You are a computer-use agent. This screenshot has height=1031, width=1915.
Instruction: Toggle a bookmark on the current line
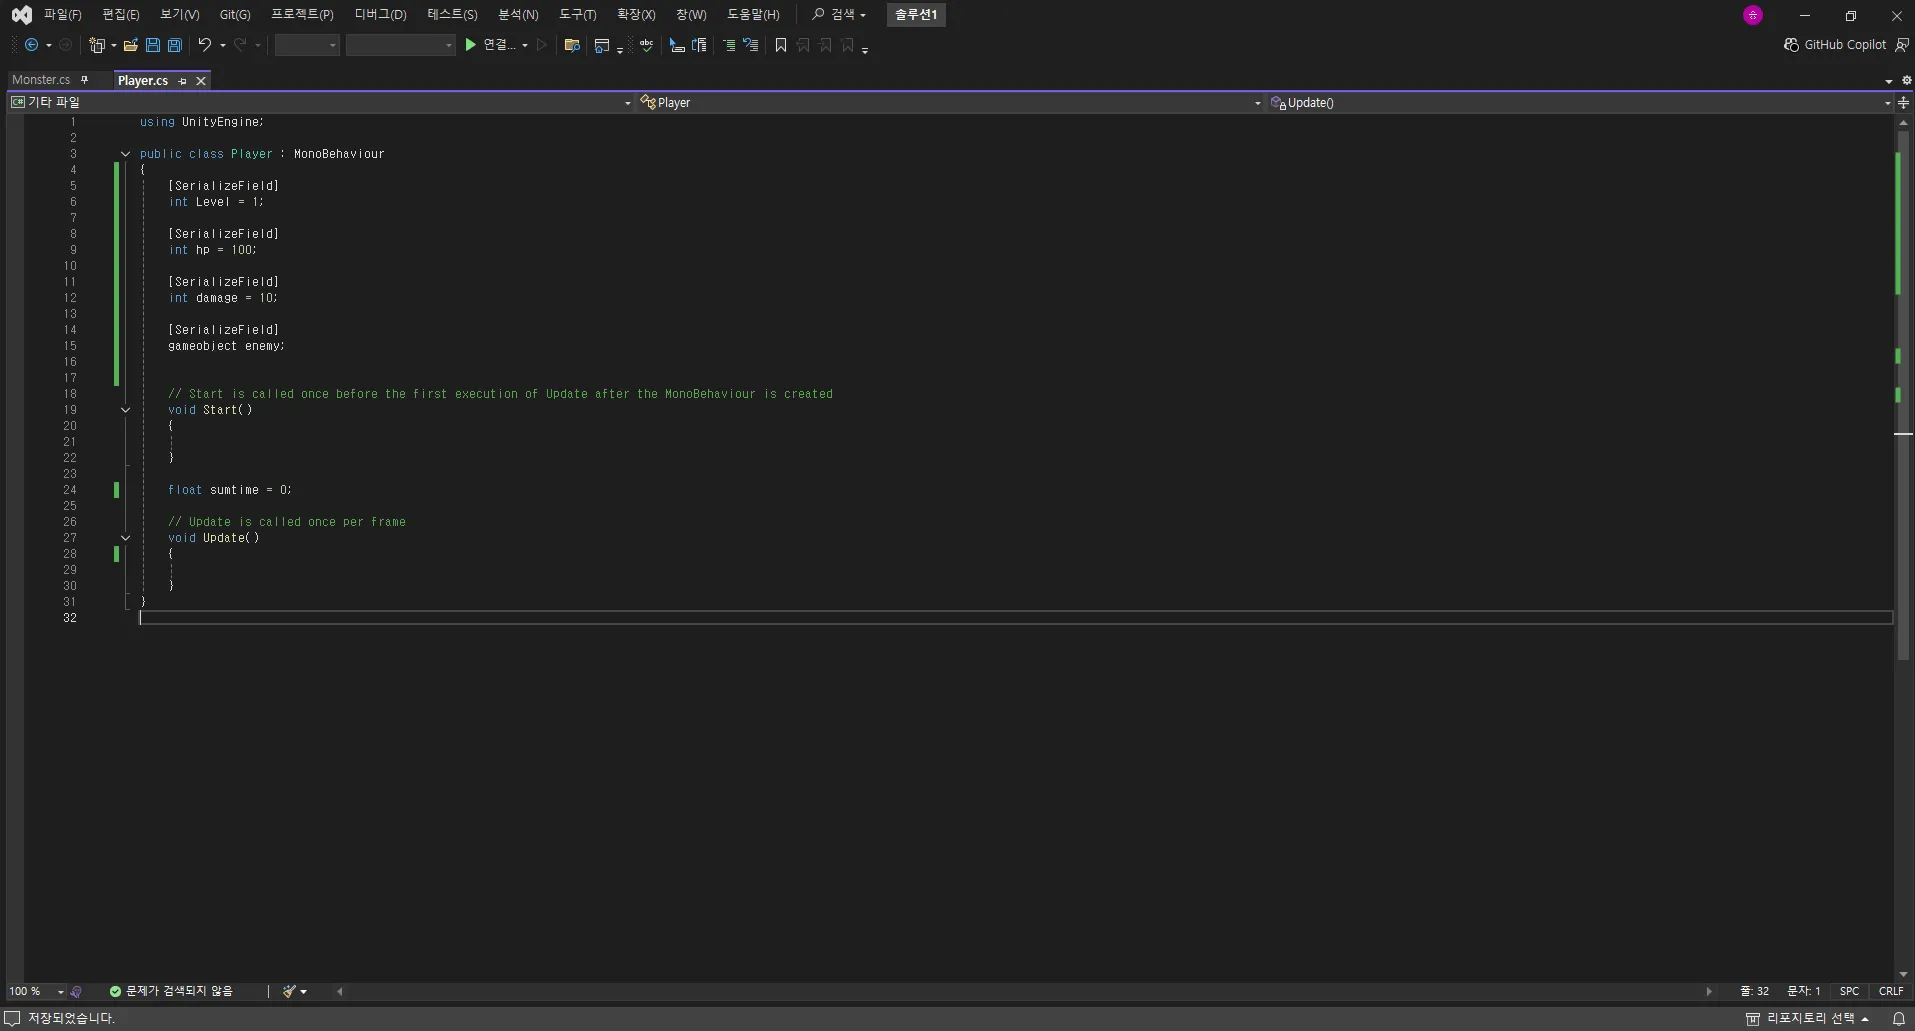(x=780, y=45)
